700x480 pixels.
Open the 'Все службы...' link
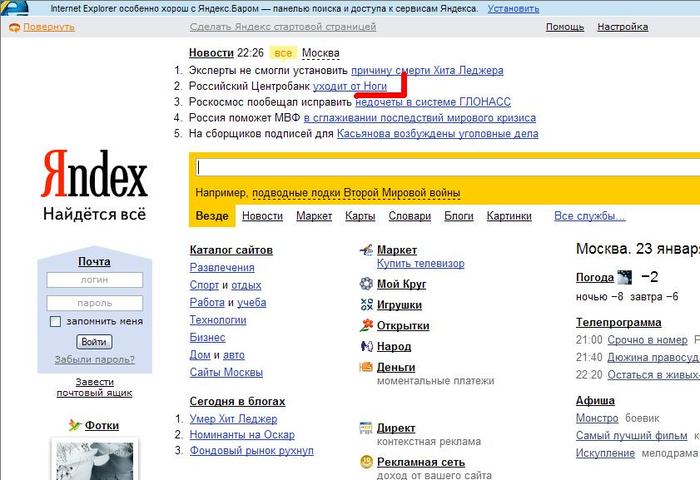590,216
